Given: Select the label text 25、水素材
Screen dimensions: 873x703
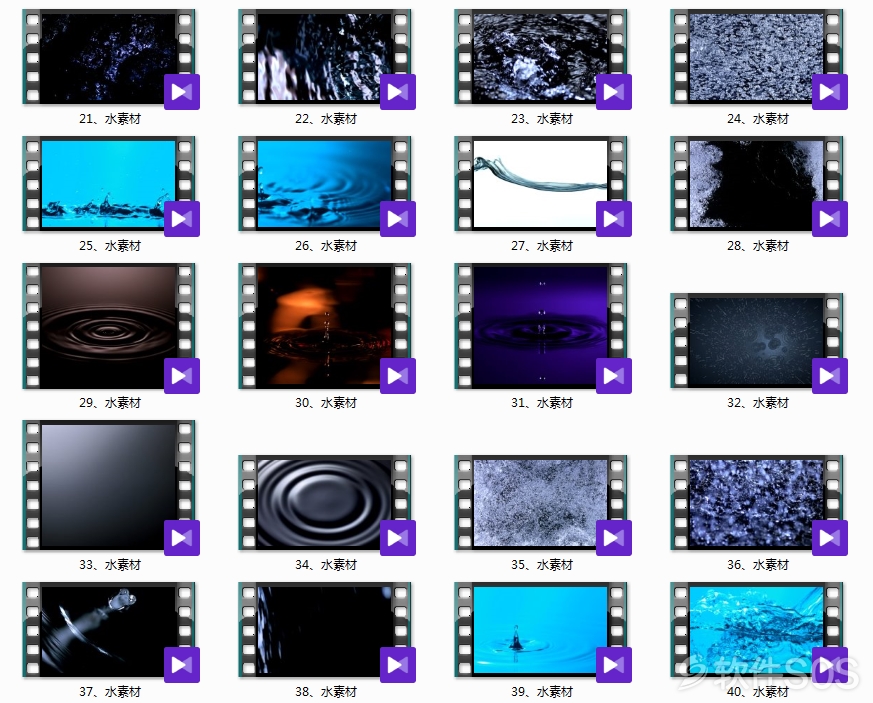Looking at the screenshot, I should tap(110, 245).
